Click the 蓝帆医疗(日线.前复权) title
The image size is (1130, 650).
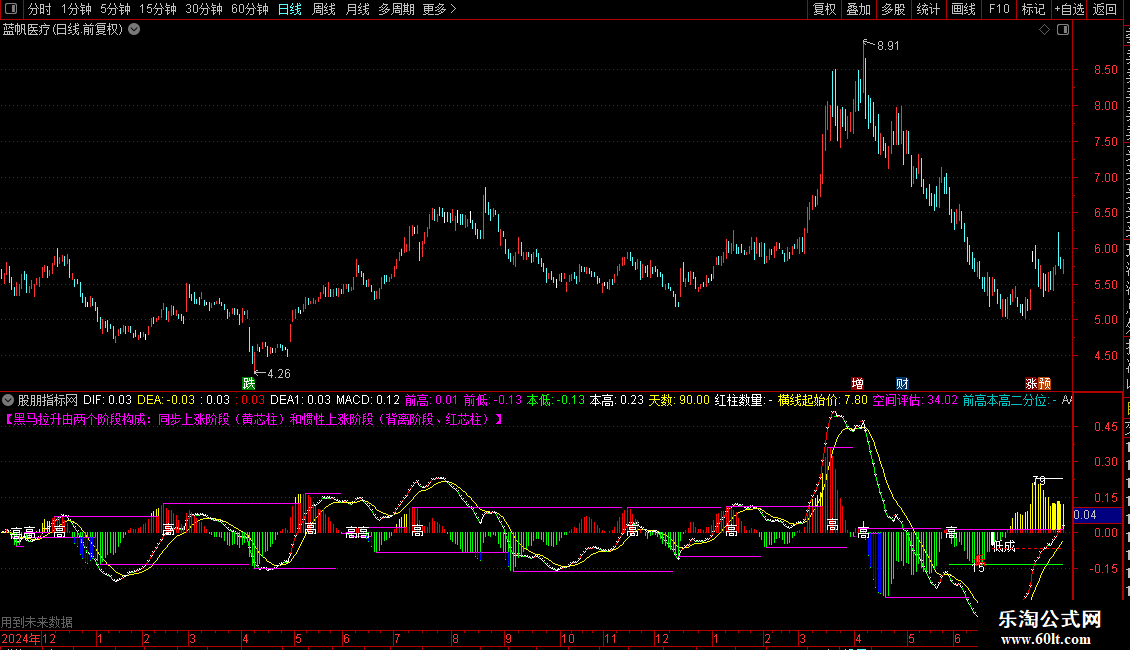63,30
